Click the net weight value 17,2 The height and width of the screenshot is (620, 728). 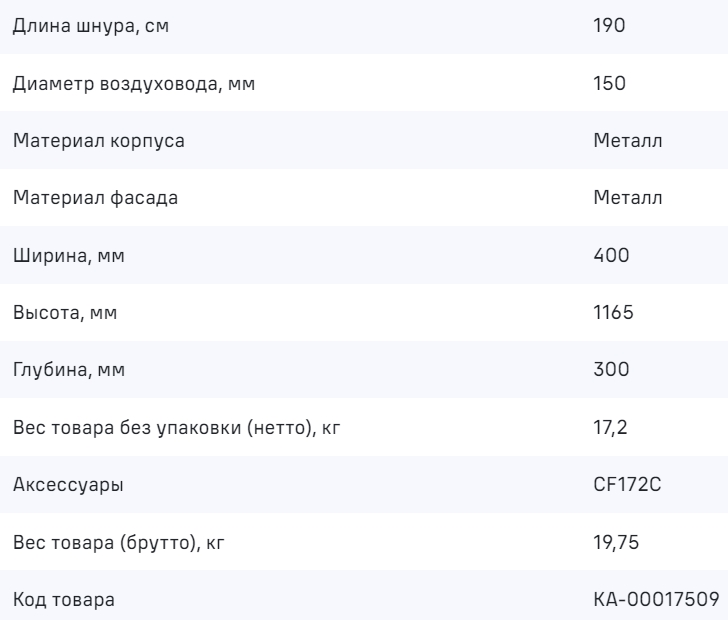coord(609,429)
